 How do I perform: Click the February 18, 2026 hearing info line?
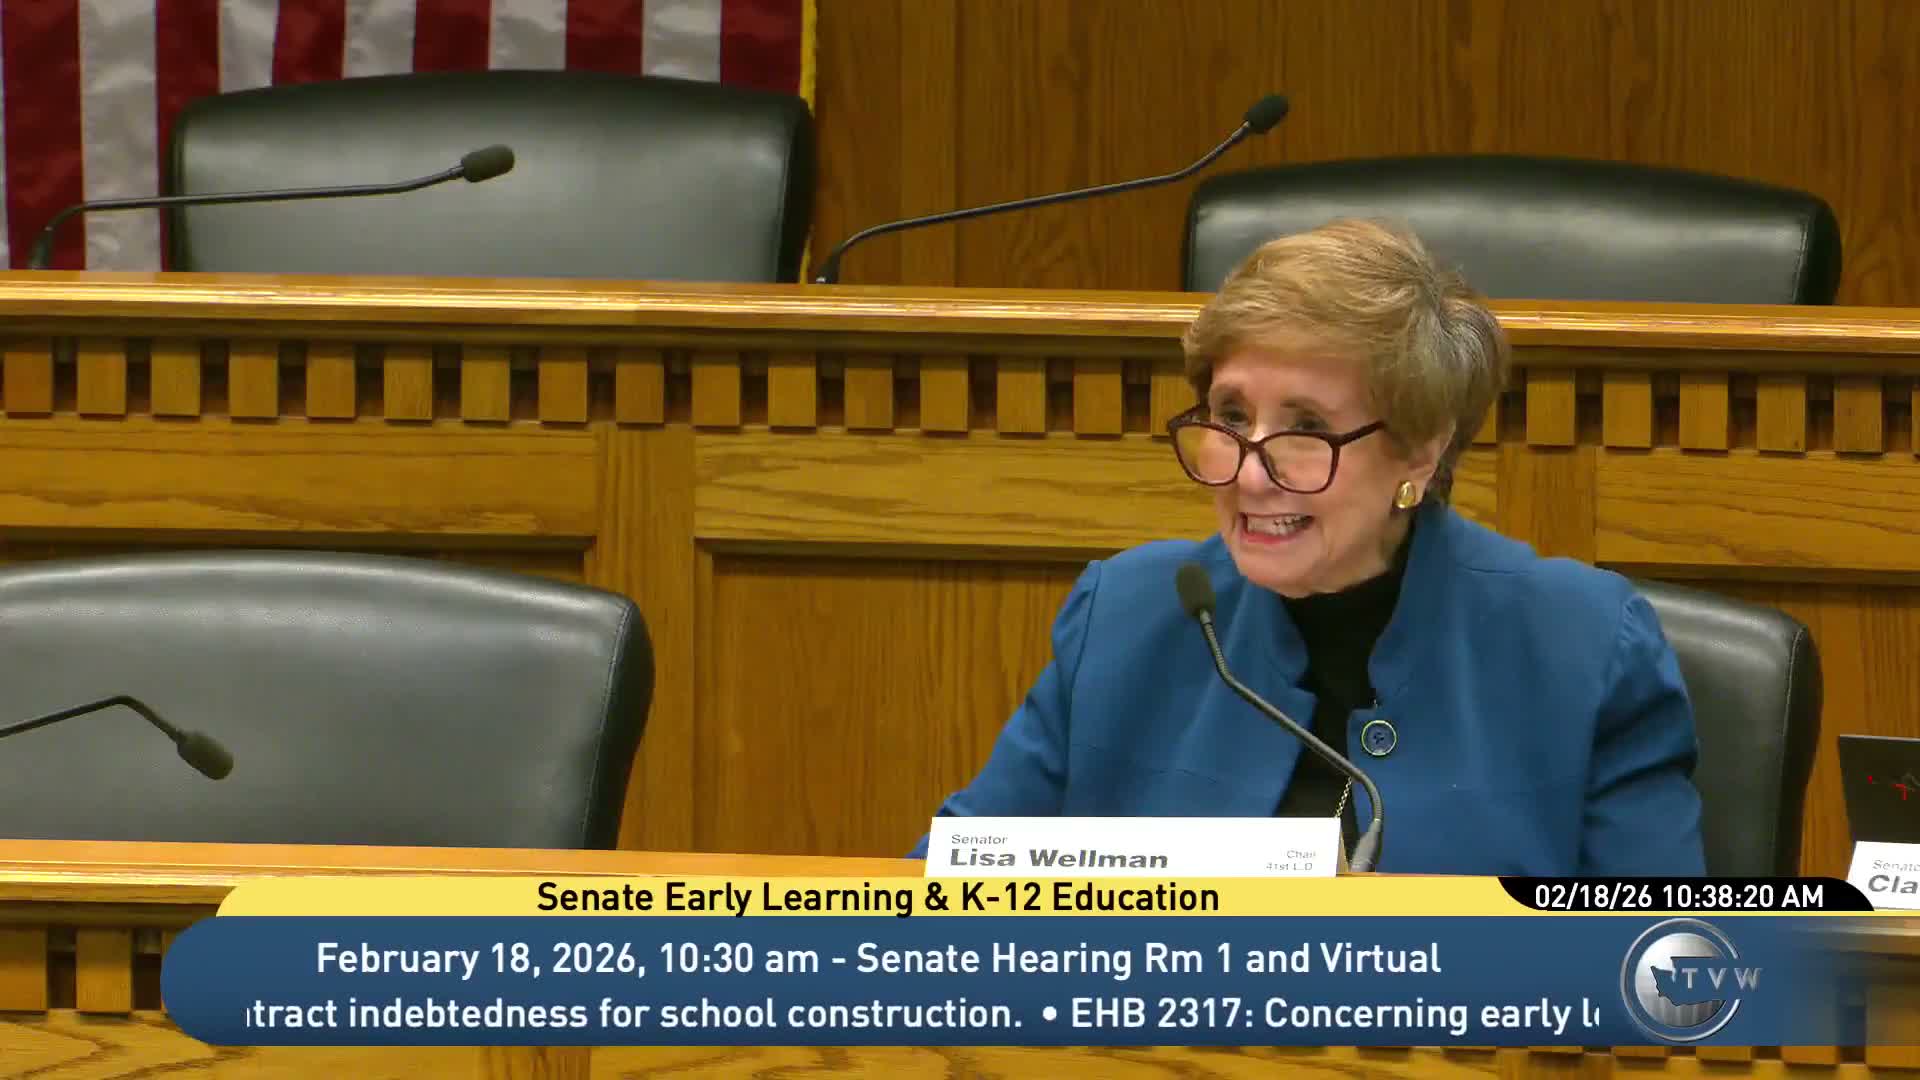click(878, 958)
